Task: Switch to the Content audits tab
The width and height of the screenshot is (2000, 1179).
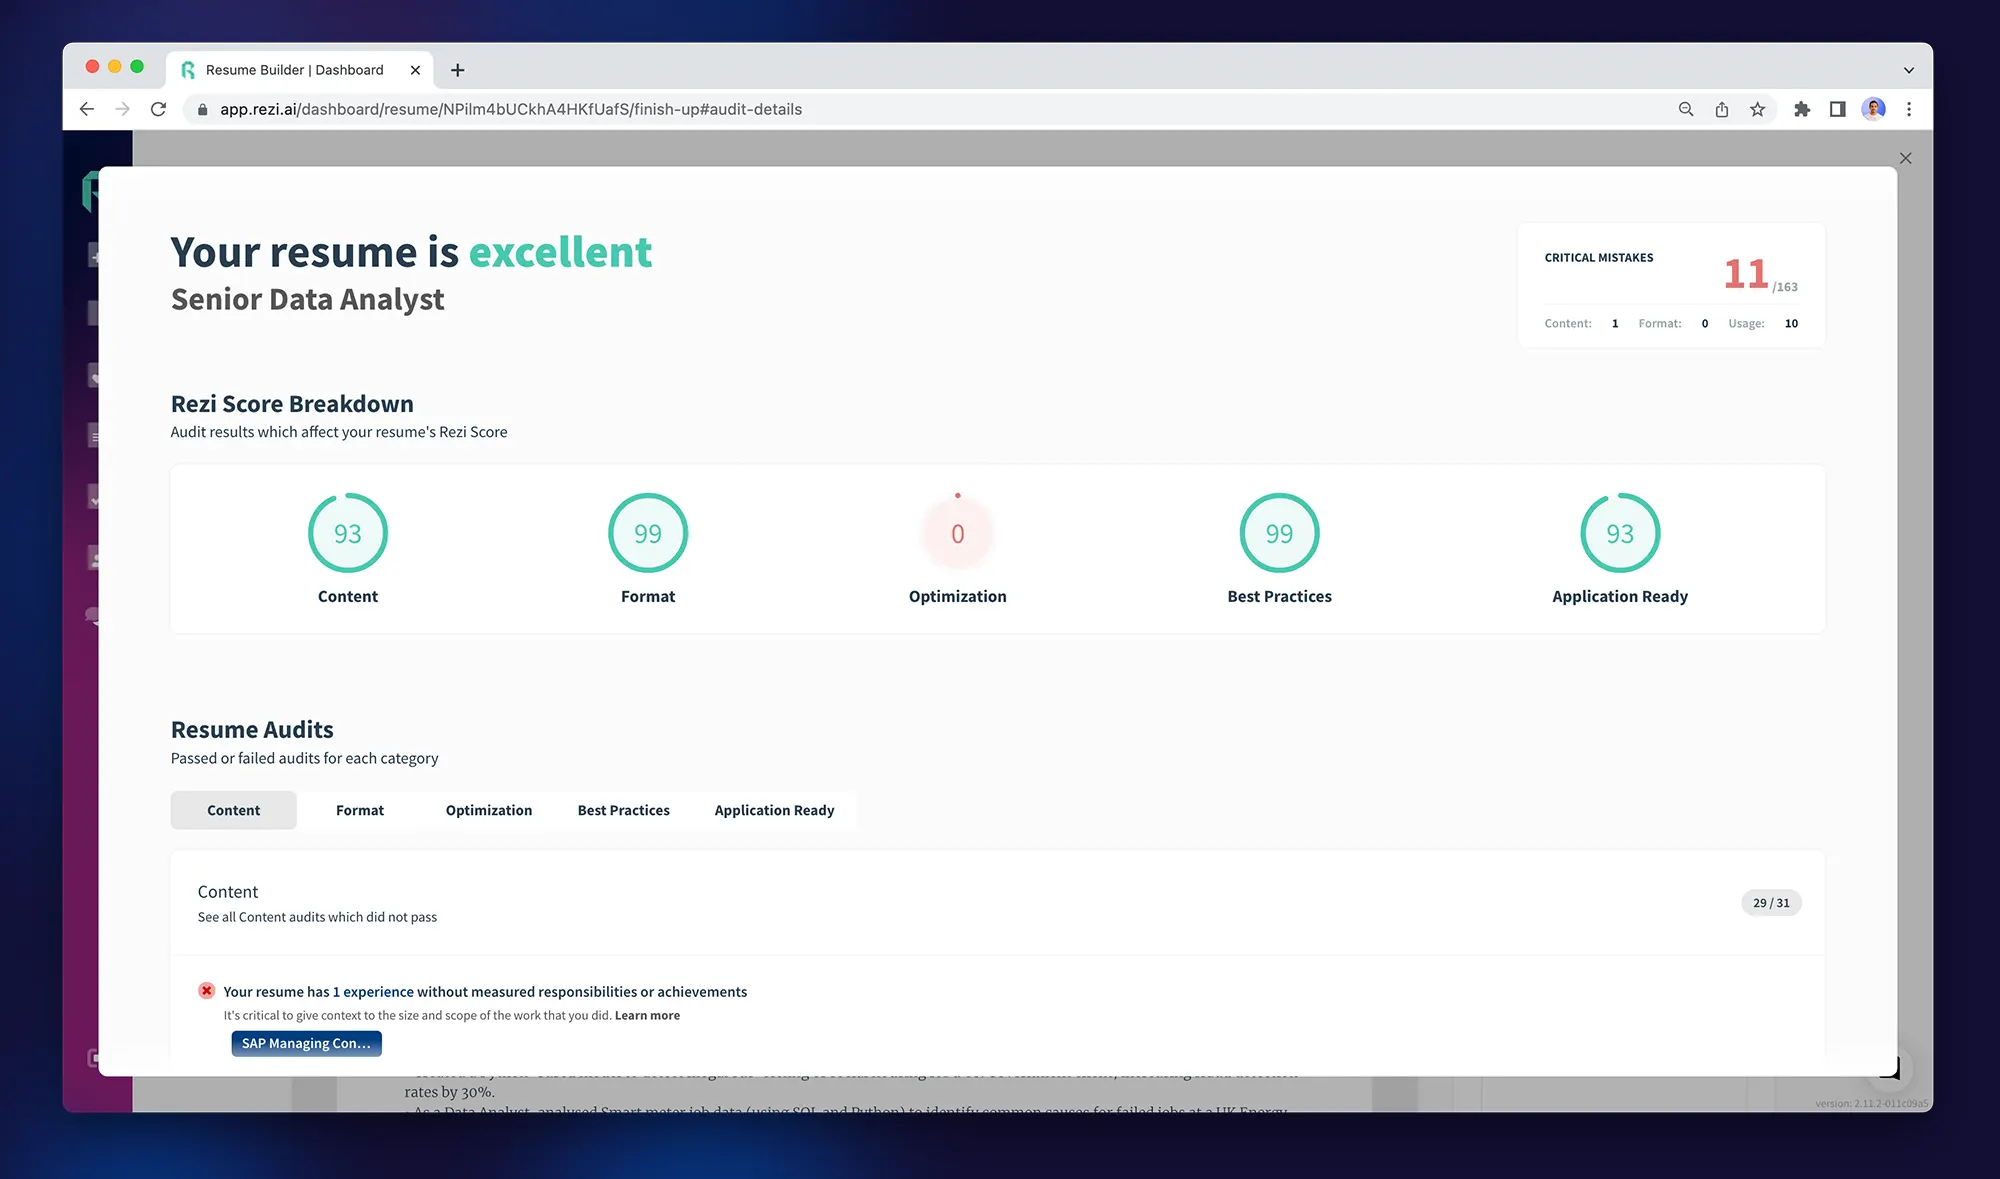Action: [x=234, y=810]
